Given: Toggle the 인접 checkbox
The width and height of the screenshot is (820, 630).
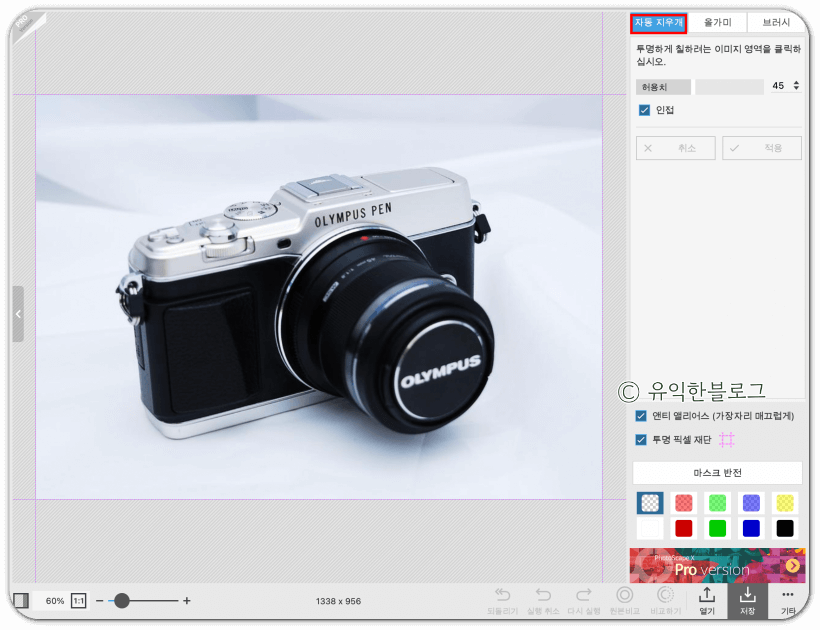Looking at the screenshot, I should coord(644,110).
